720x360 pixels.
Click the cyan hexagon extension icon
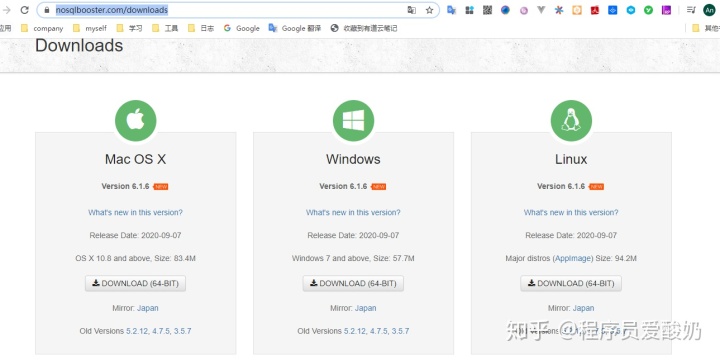coord(631,10)
